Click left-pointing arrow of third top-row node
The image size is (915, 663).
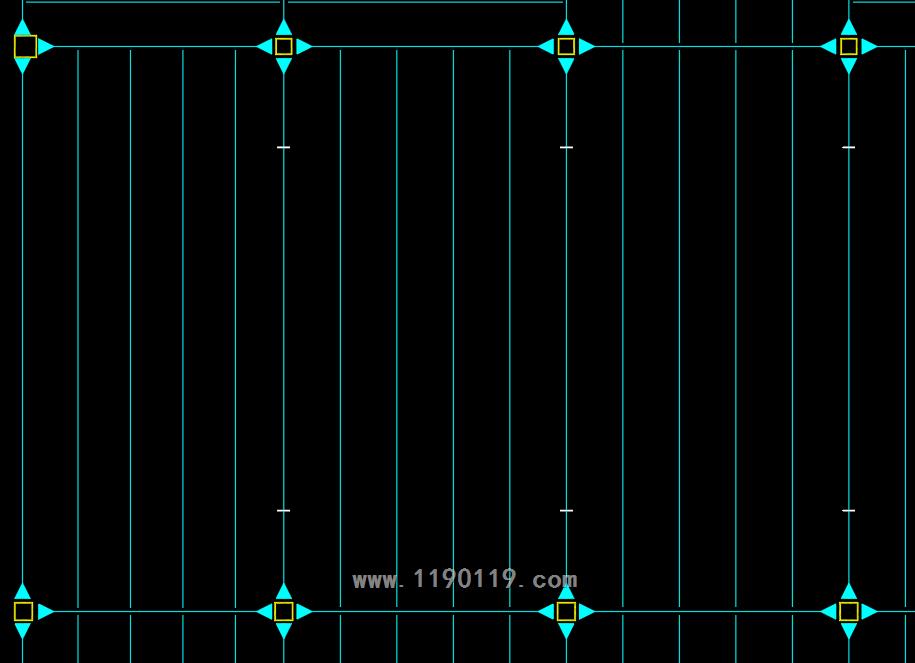546,46
